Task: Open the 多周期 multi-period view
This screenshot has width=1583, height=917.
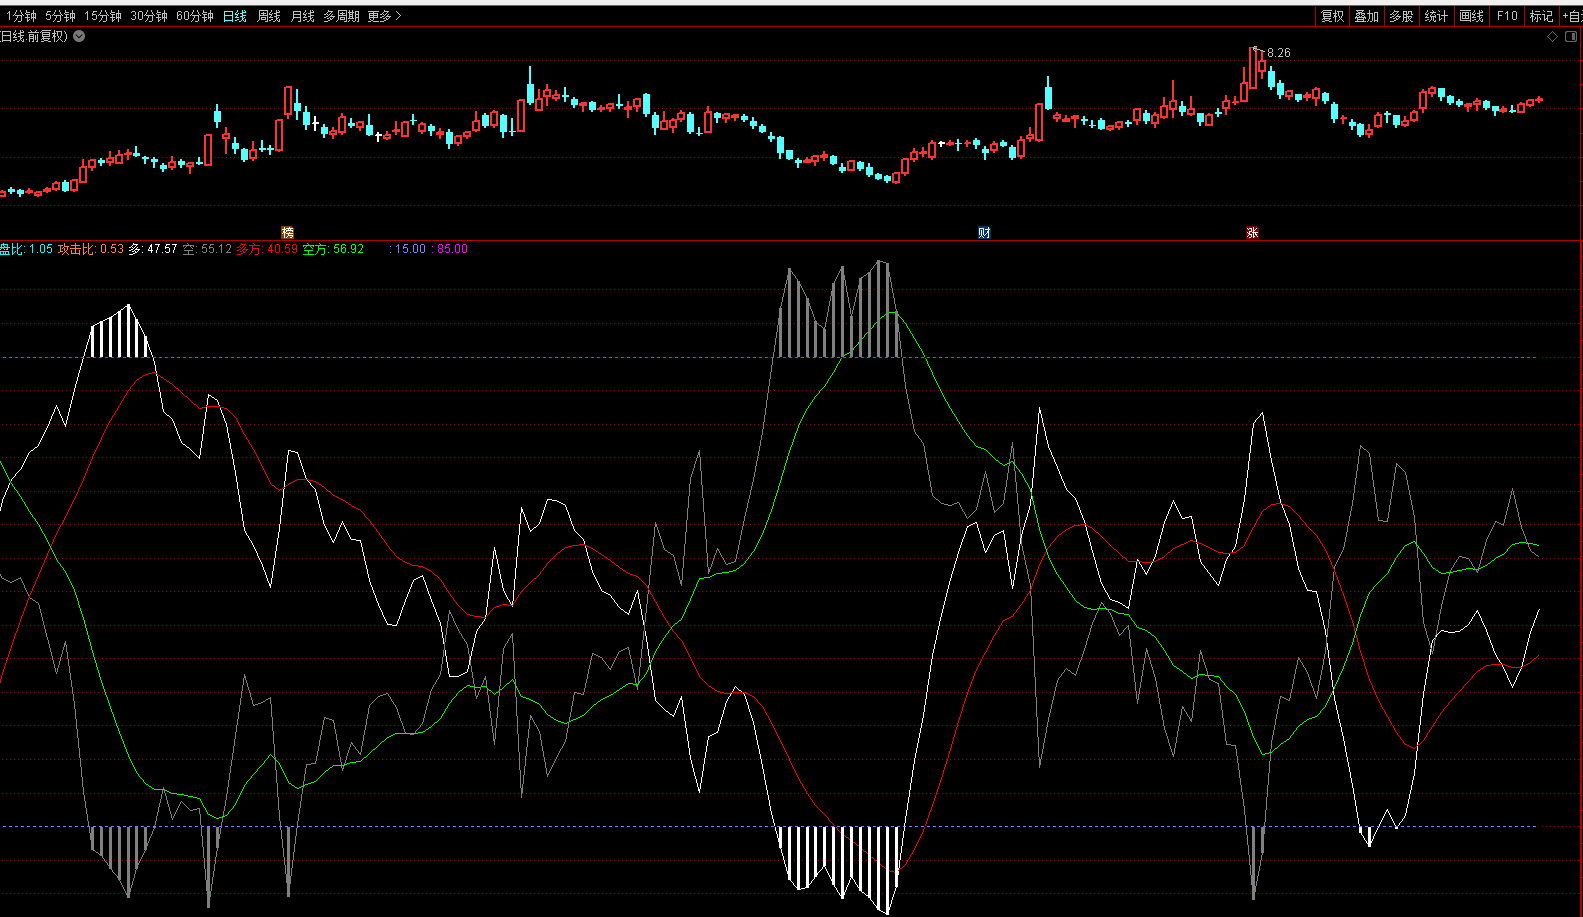Action: pyautogui.click(x=341, y=16)
